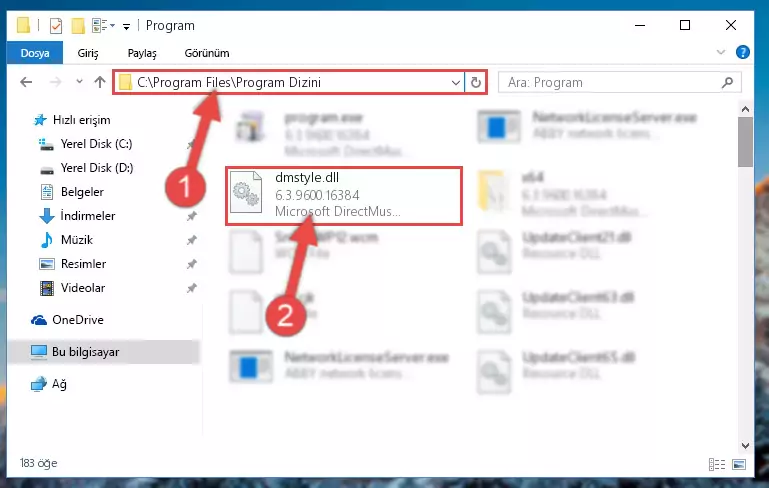Select the top NetworkLicenseServer.exe file
This screenshot has width=769, height=488.
point(589,126)
